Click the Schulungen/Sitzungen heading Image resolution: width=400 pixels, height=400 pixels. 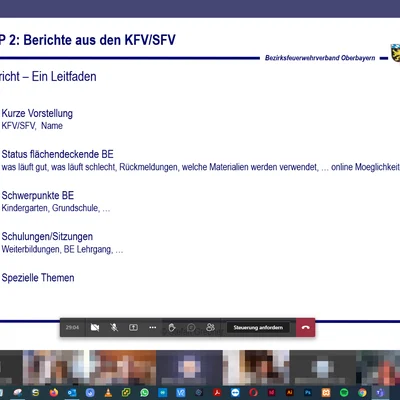(x=47, y=237)
